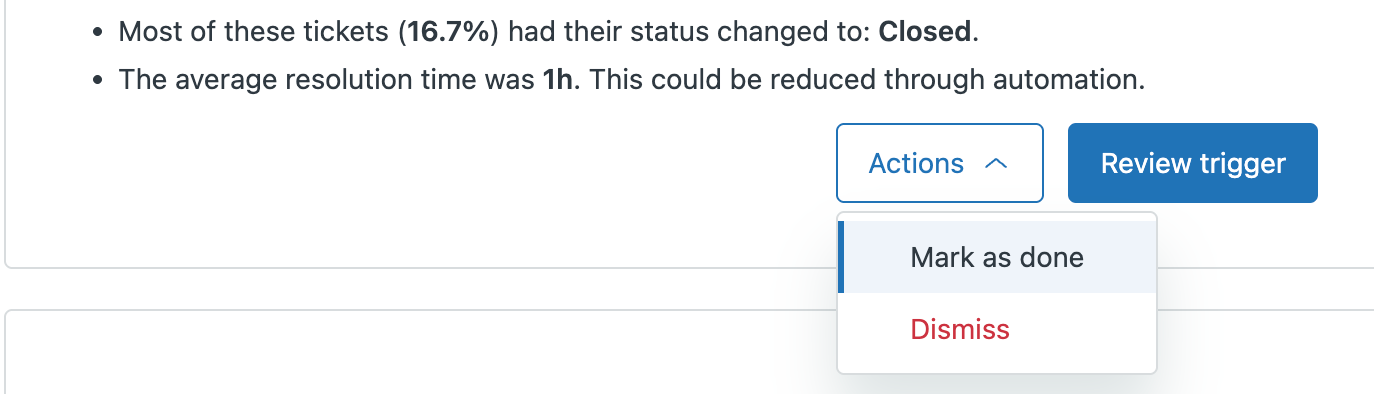The image size is (1374, 394).
Task: Open the Actions dropdown button
Action: coord(940,163)
